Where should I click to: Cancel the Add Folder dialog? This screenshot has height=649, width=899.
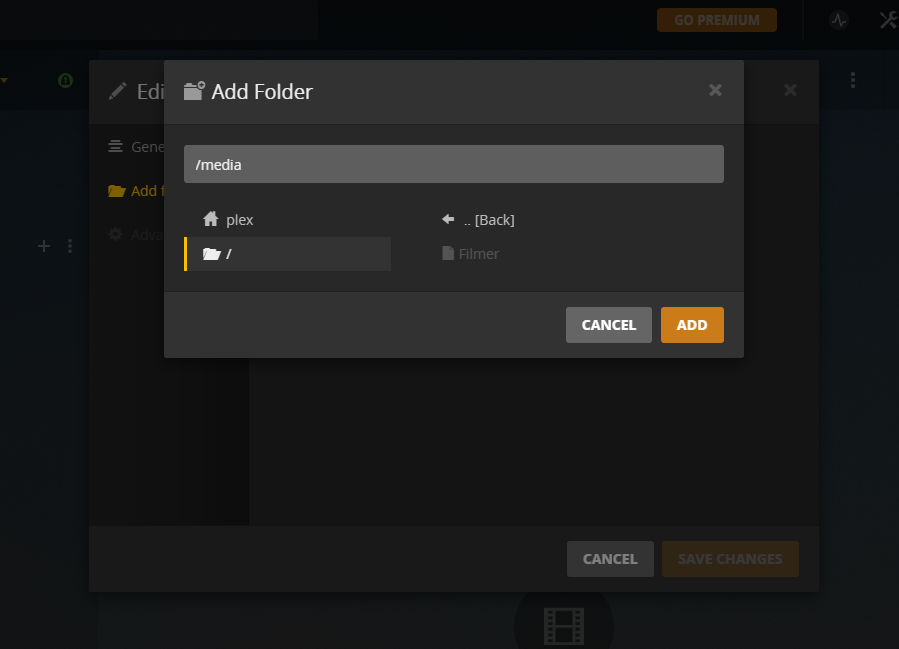608,325
